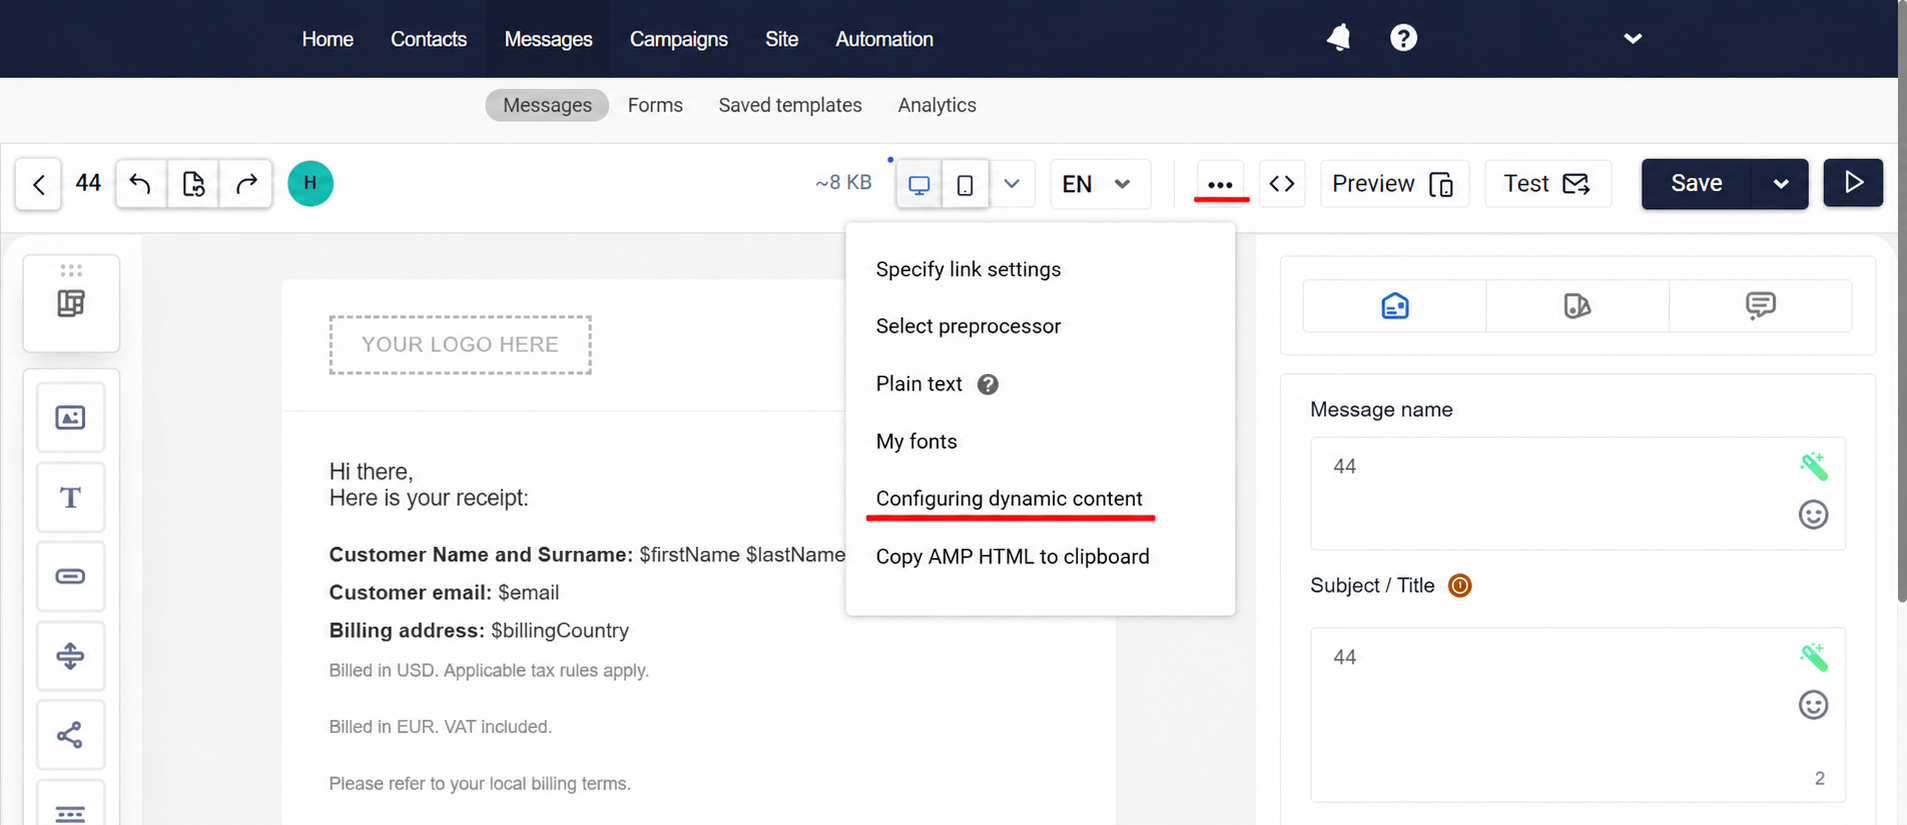Choose Select preprocessor

tap(968, 326)
